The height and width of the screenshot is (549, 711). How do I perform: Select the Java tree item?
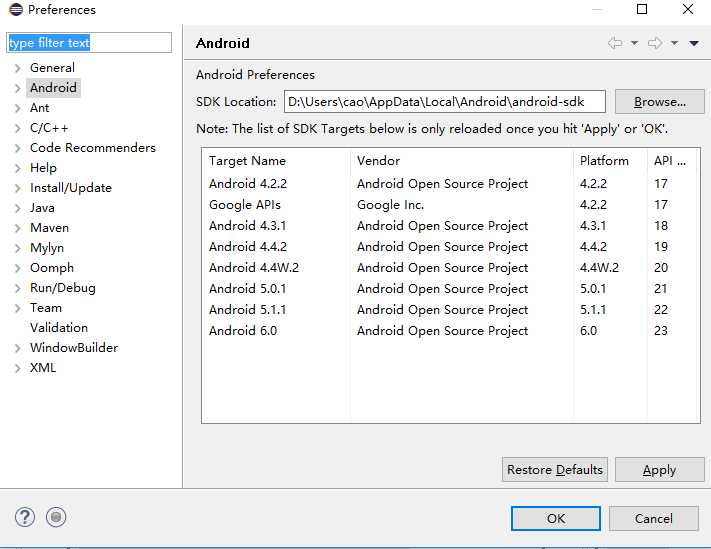tap(42, 208)
